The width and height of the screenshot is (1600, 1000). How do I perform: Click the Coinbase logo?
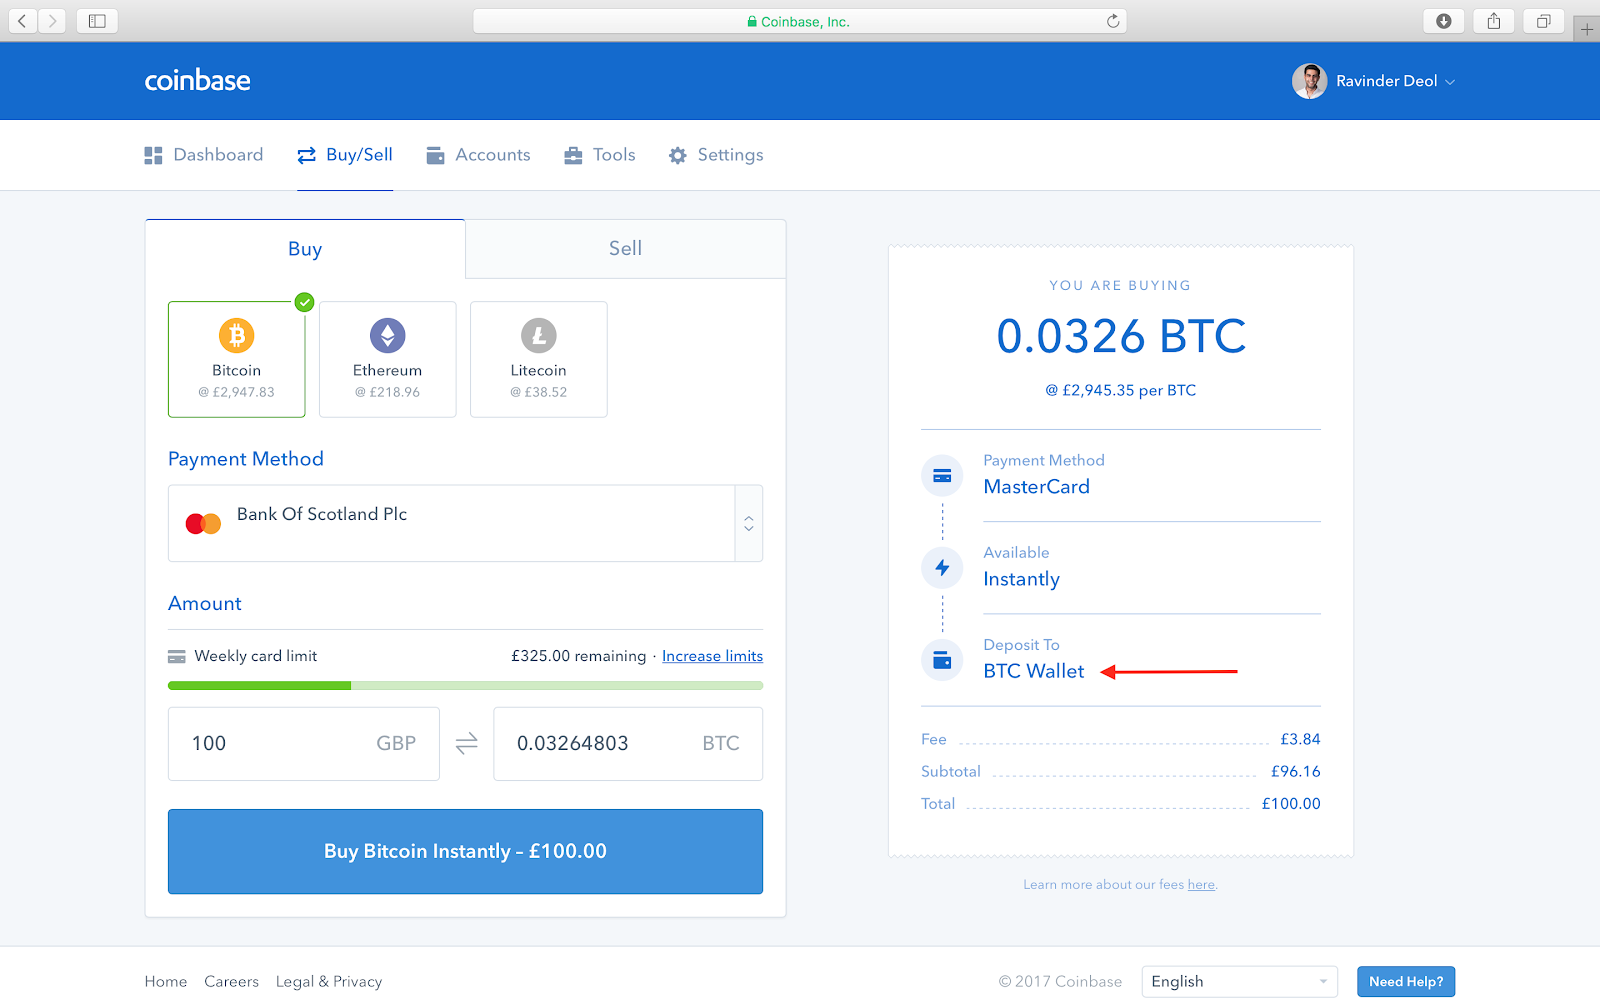[x=198, y=81]
